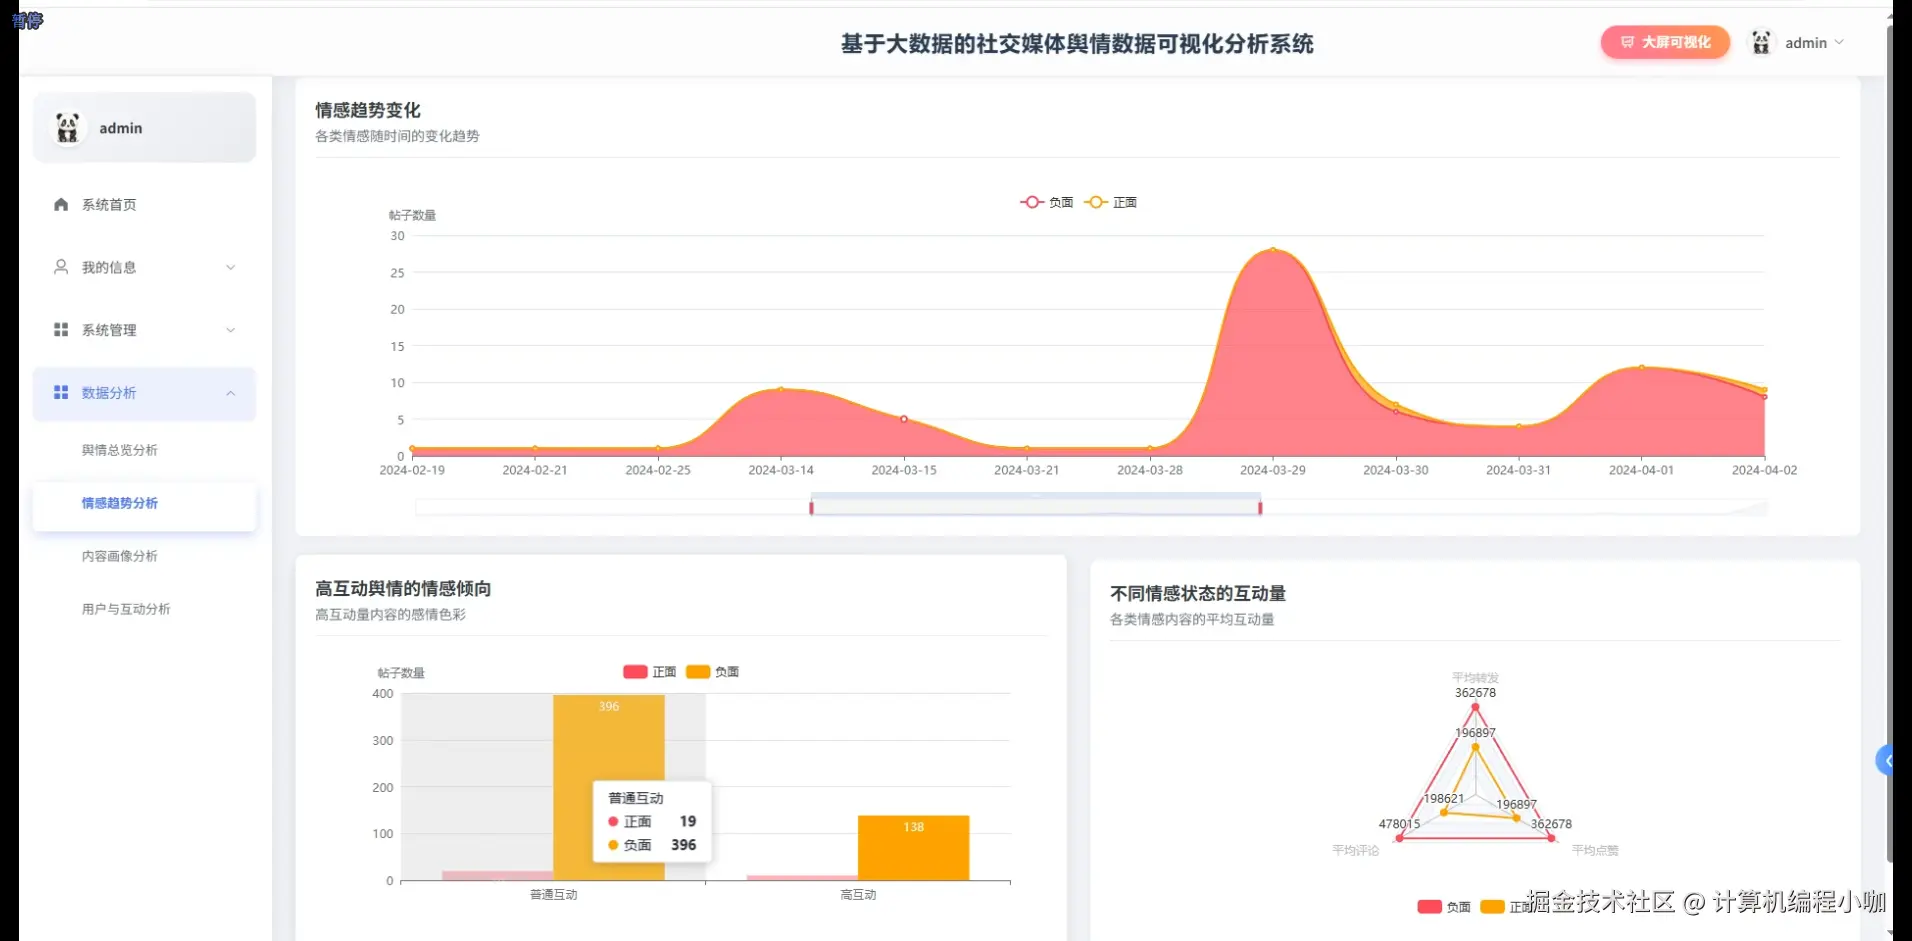Click the 高互动 x-axis label
The image size is (1912, 941).
[858, 895]
